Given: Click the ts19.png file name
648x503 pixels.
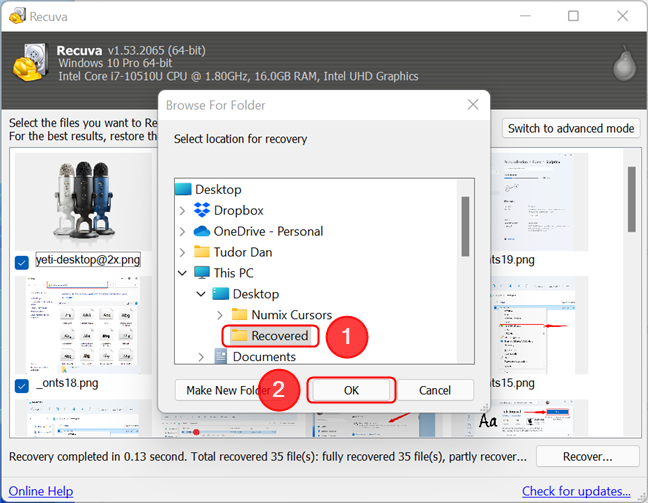Looking at the screenshot, I should (x=513, y=260).
